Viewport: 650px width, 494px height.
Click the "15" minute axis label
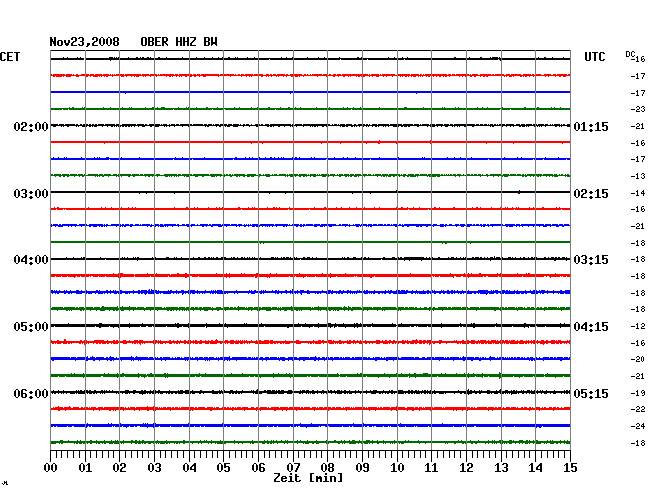point(570,468)
